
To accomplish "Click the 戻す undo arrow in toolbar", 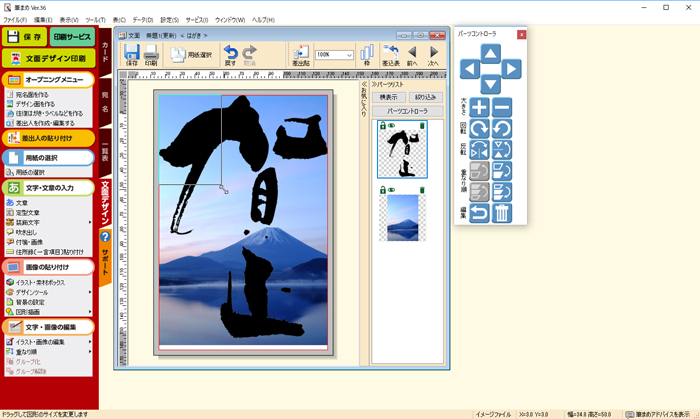I will (231, 55).
